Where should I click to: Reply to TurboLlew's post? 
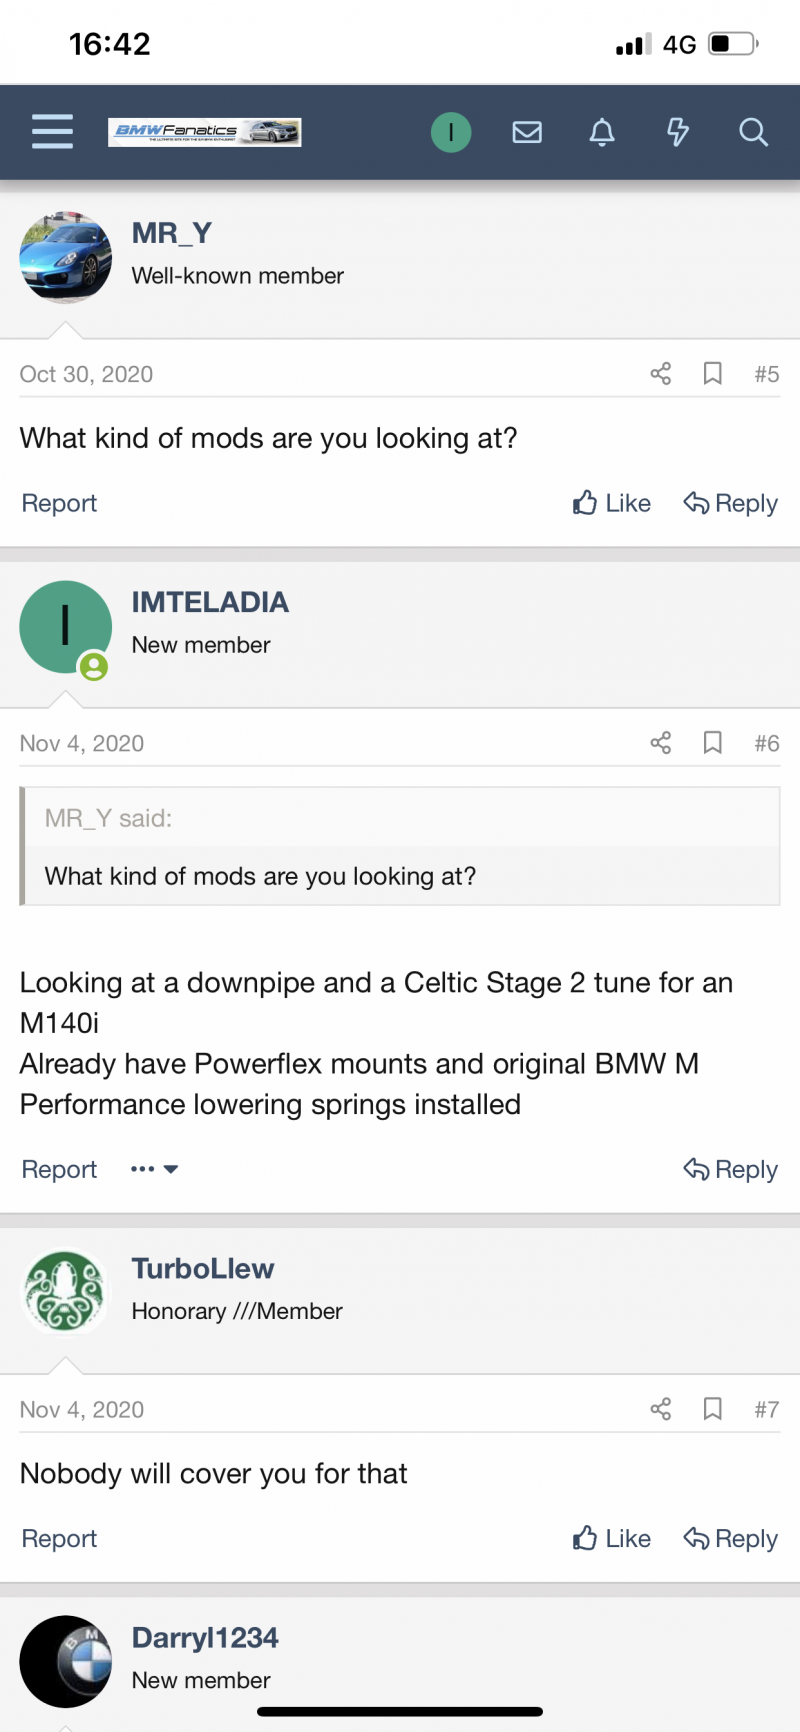[731, 1538]
